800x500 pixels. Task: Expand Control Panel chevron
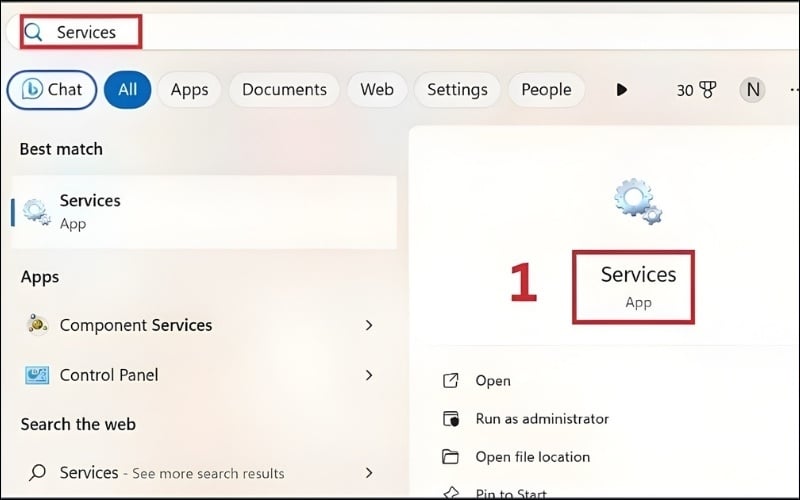[369, 376]
